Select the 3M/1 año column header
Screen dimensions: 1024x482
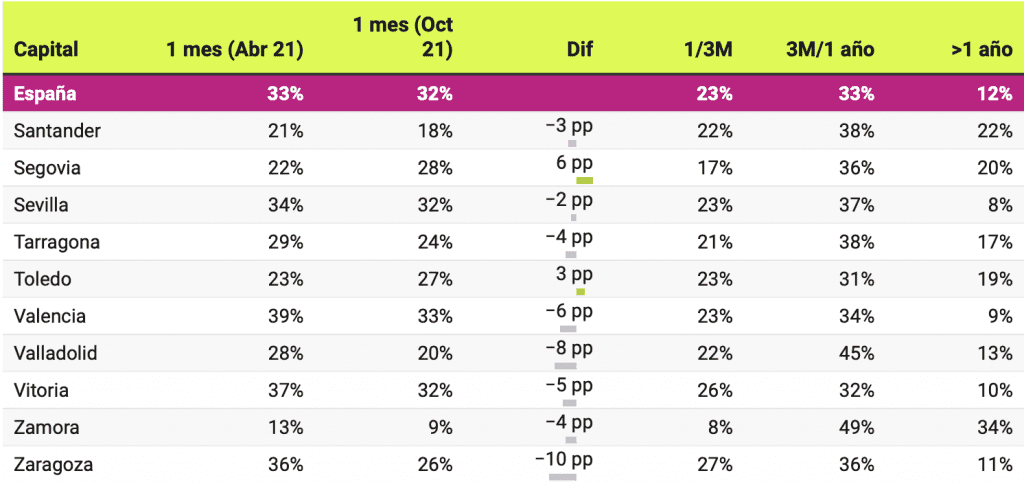click(x=830, y=49)
